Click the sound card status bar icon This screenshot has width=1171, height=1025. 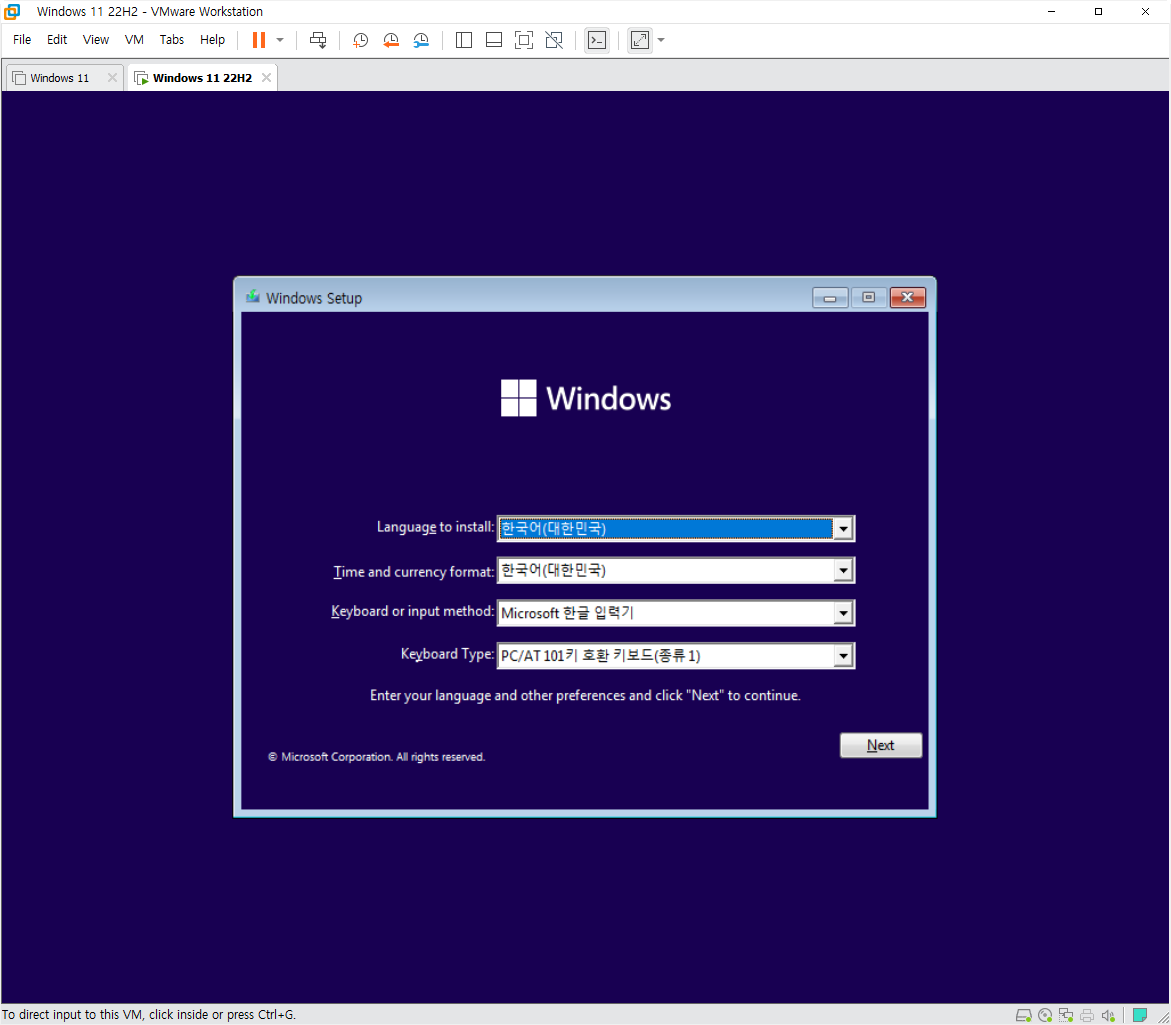[1108, 1015]
